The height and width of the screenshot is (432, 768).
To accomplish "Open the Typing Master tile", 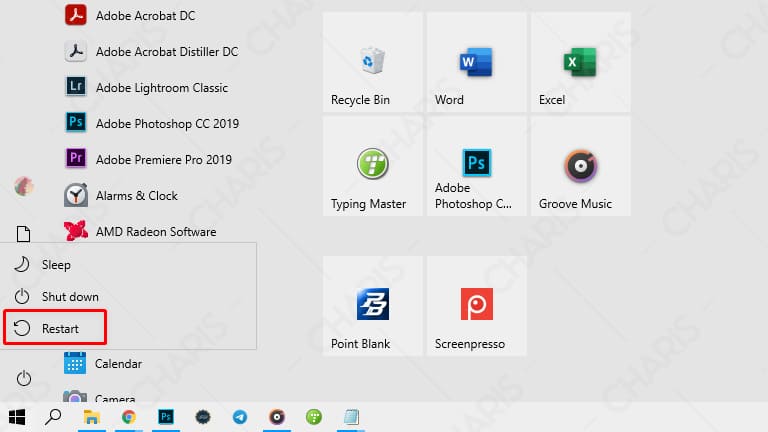I will pyautogui.click(x=373, y=166).
